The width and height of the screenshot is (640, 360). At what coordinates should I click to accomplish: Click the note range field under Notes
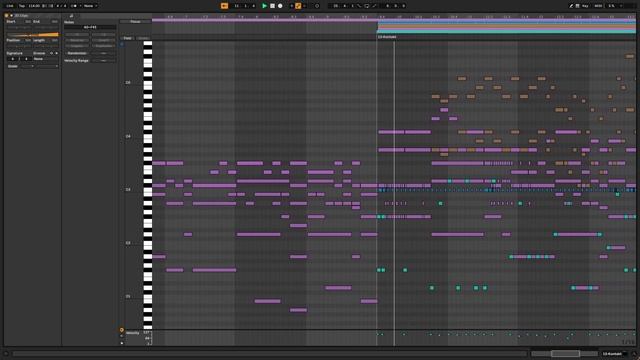click(x=90, y=27)
